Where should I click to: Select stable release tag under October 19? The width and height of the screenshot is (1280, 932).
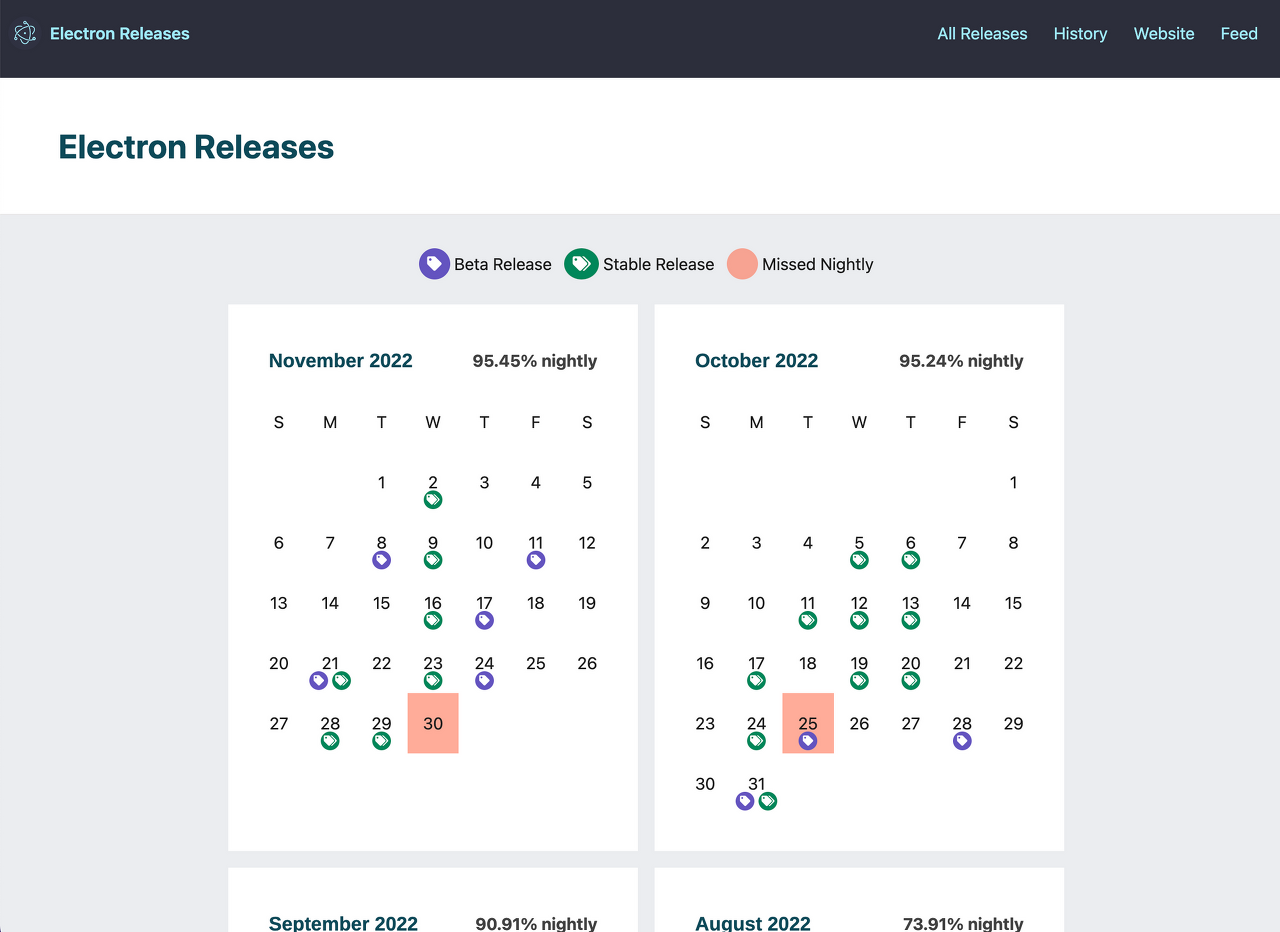859,681
